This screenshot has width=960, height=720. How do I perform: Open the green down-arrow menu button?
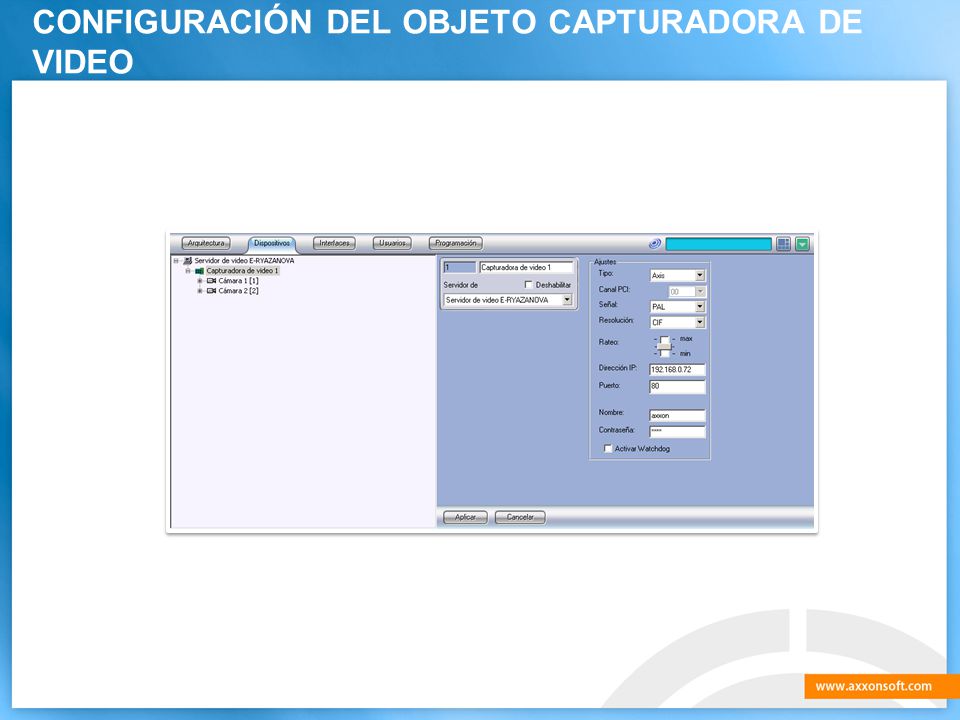[802, 244]
